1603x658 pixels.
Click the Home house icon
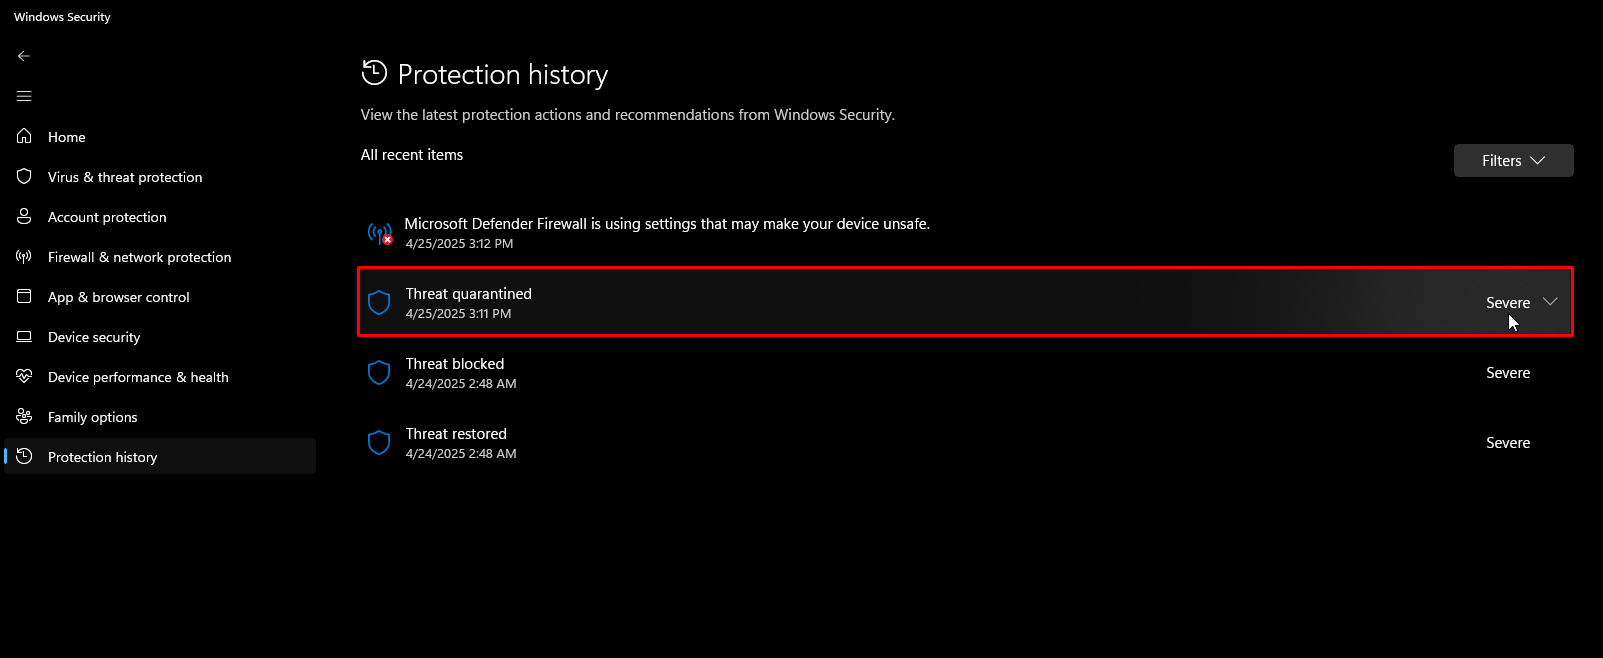pos(24,136)
